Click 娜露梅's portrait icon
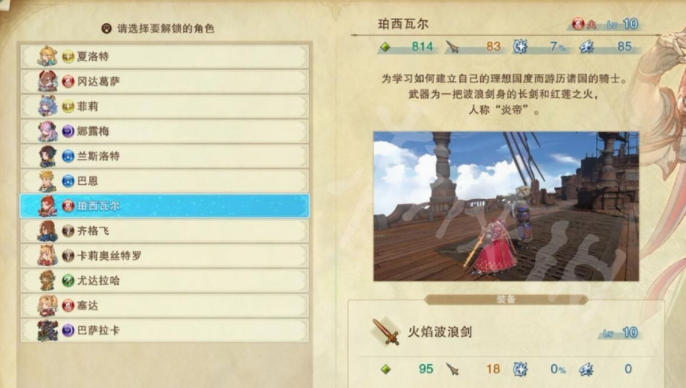686x388 pixels. [48, 131]
